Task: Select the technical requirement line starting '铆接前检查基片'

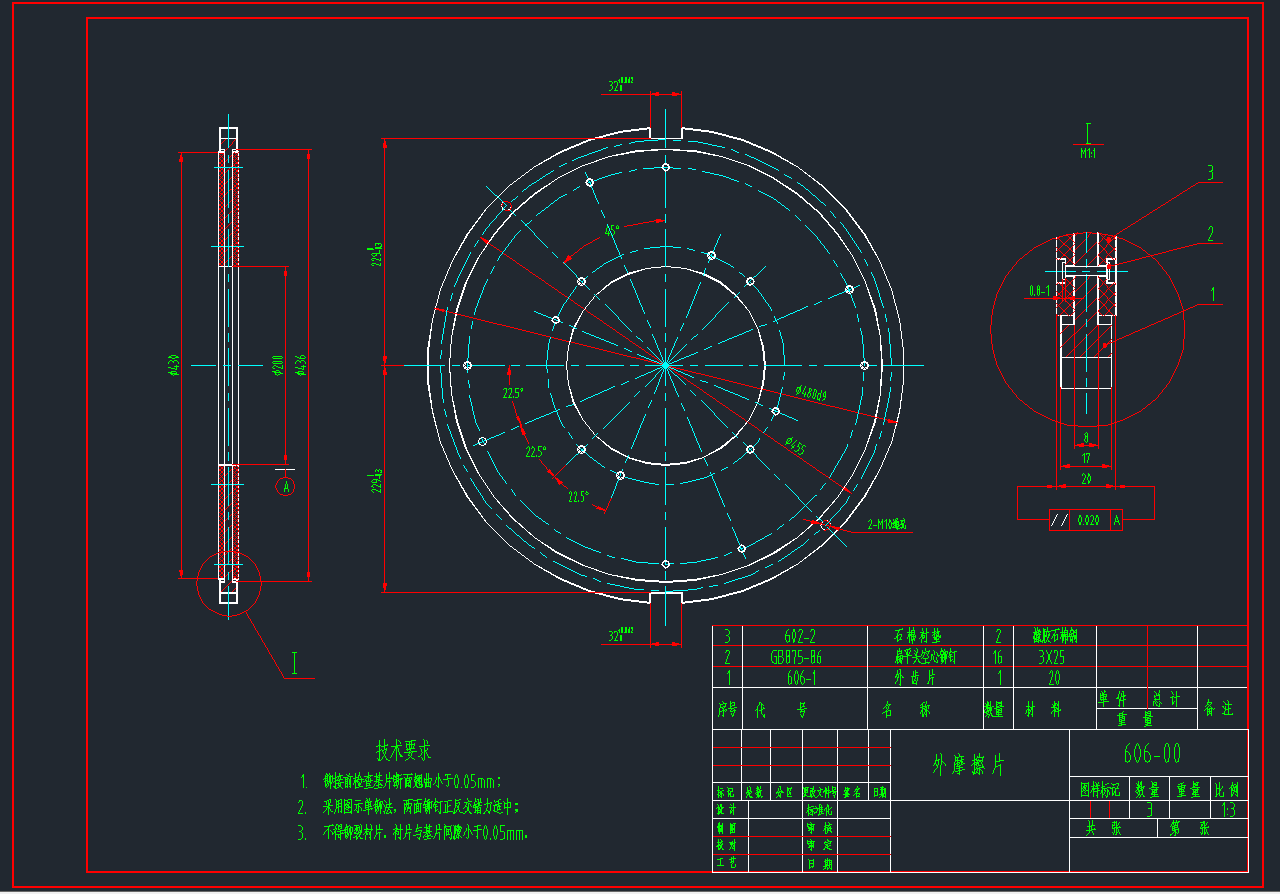Action: click(401, 781)
